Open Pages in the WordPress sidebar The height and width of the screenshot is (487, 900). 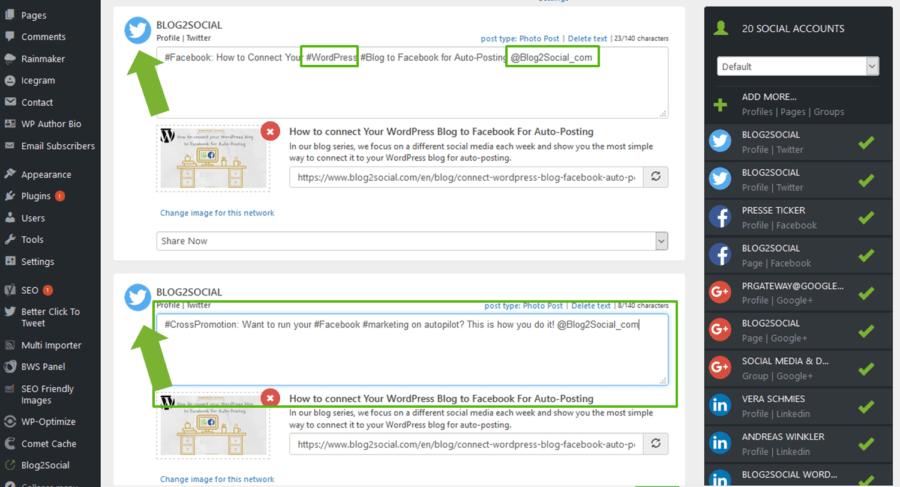tap(33, 16)
